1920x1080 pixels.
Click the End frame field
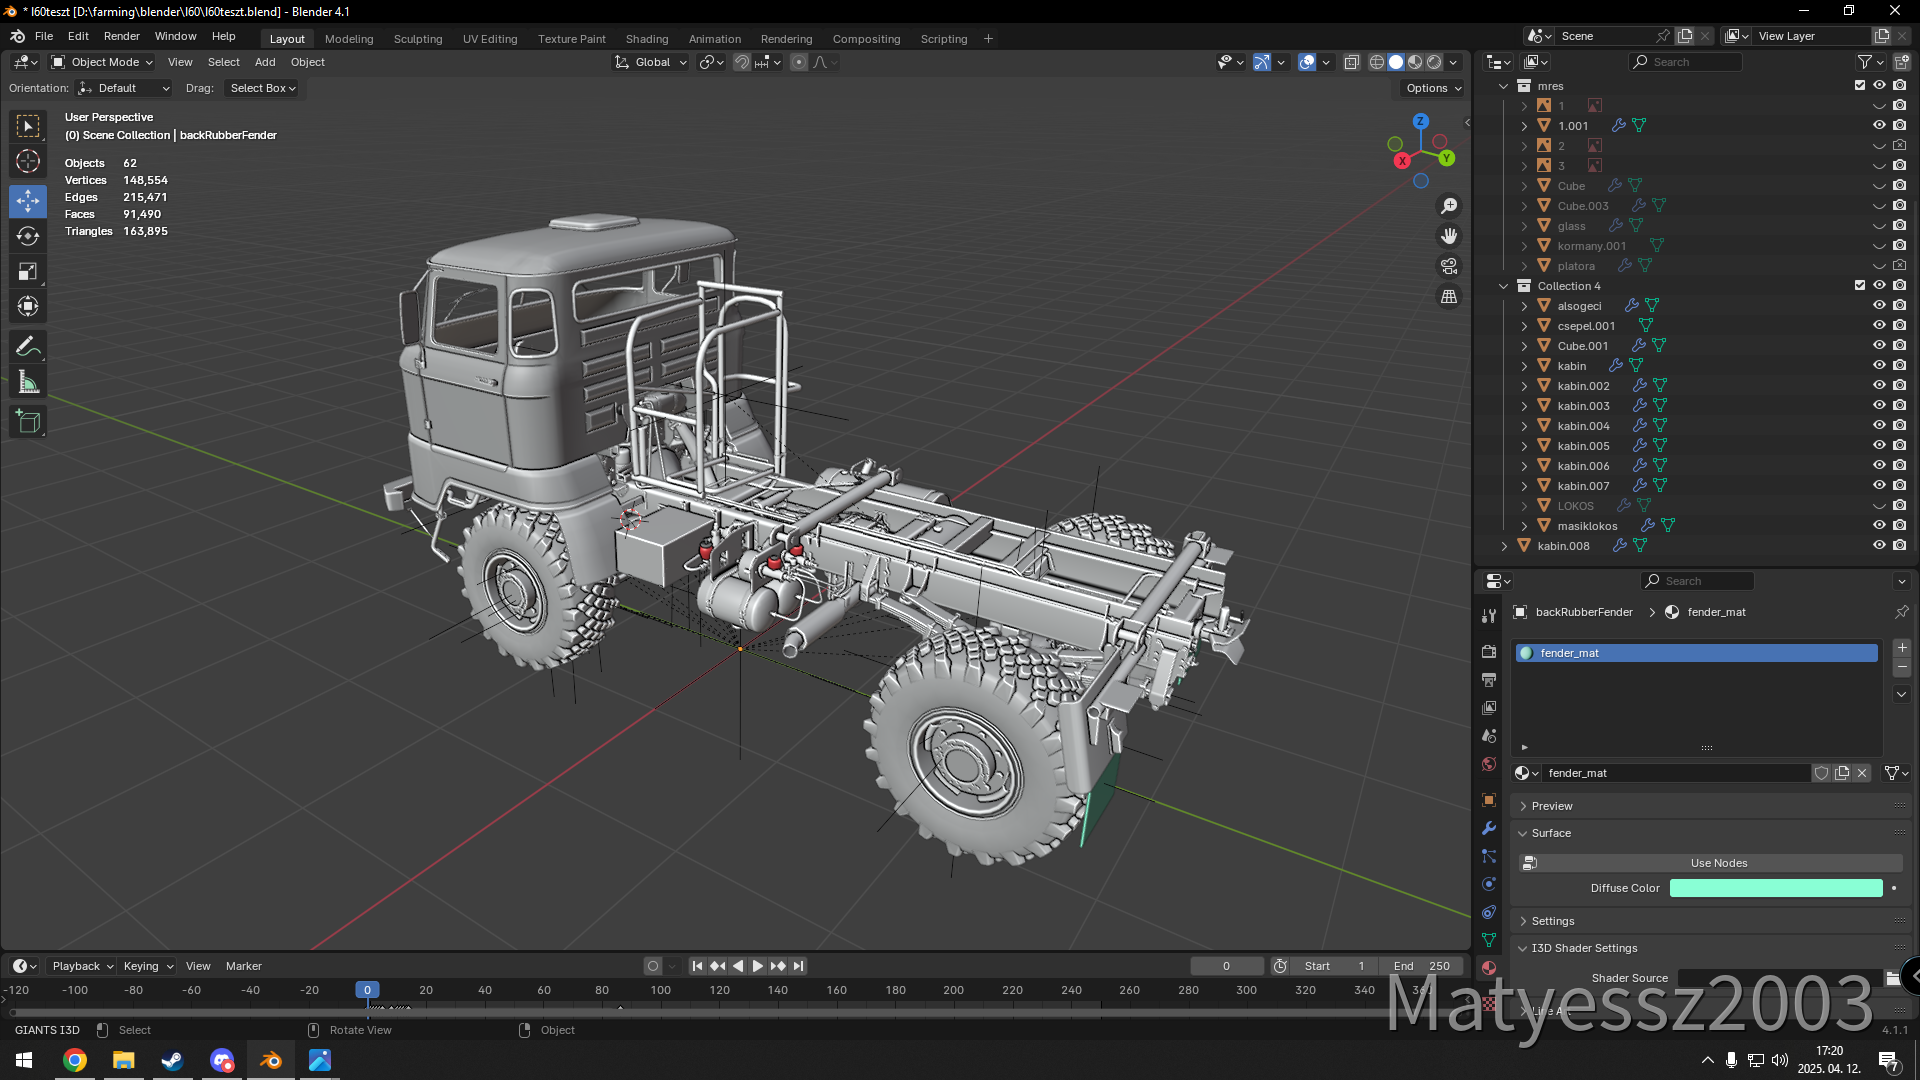pos(1421,966)
